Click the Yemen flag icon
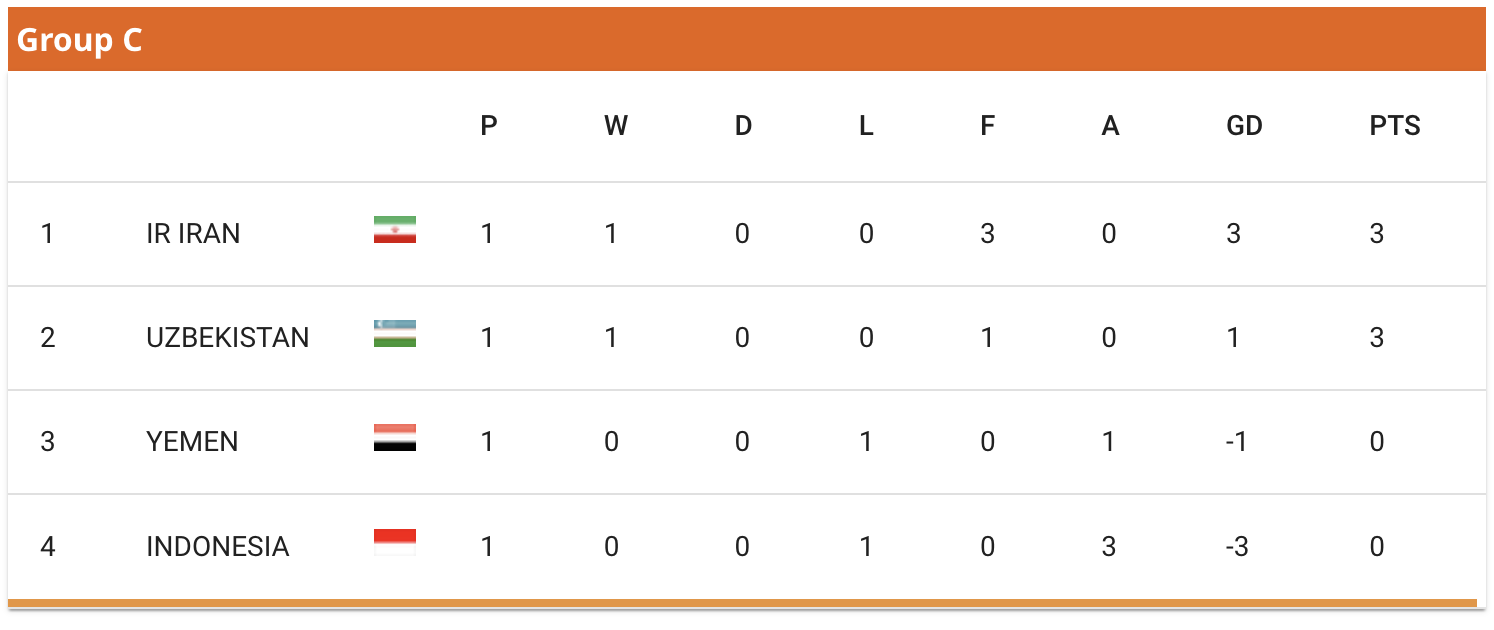The width and height of the screenshot is (1494, 630). (x=395, y=438)
